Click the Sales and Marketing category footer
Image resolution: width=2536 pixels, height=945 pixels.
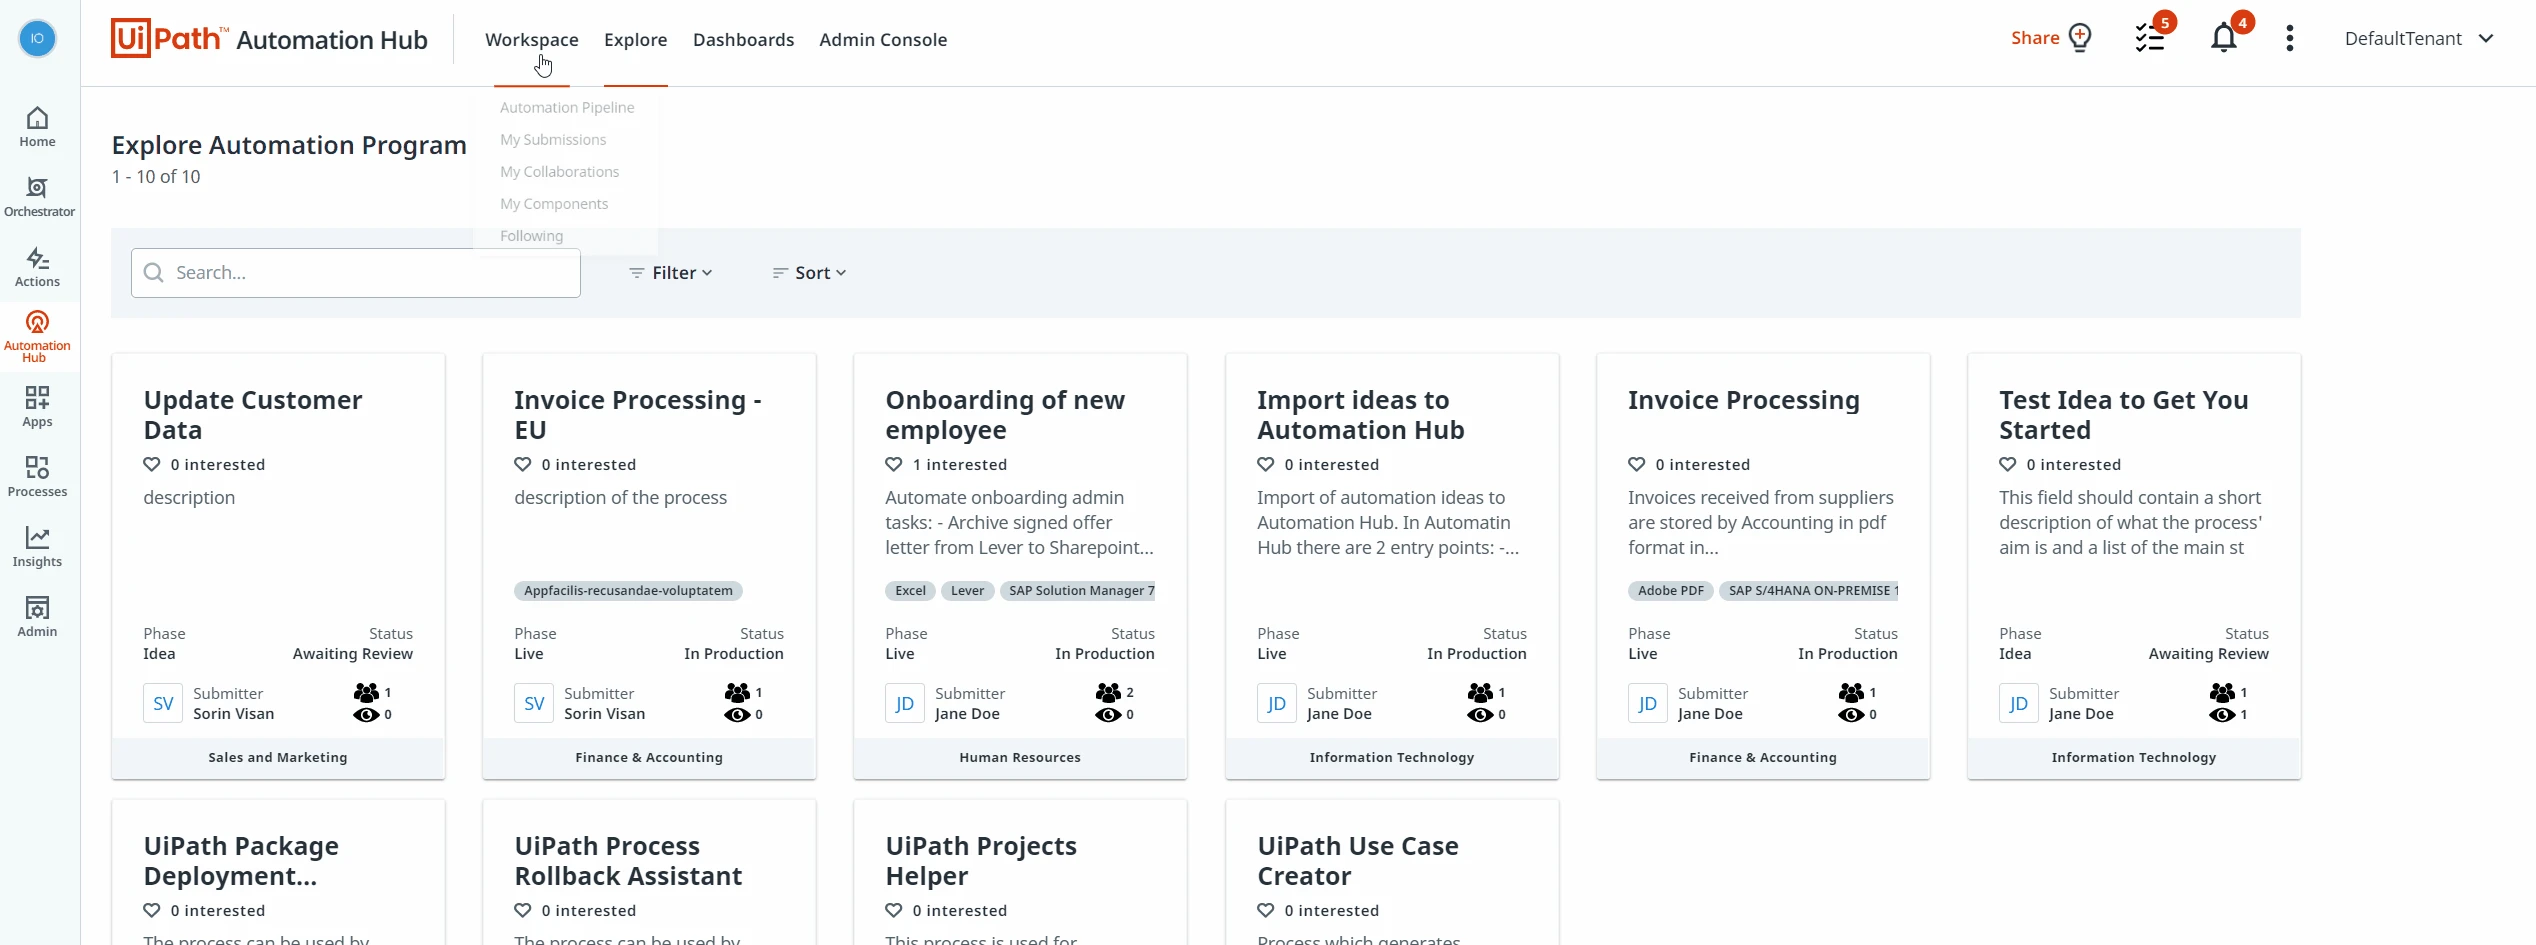point(278,758)
